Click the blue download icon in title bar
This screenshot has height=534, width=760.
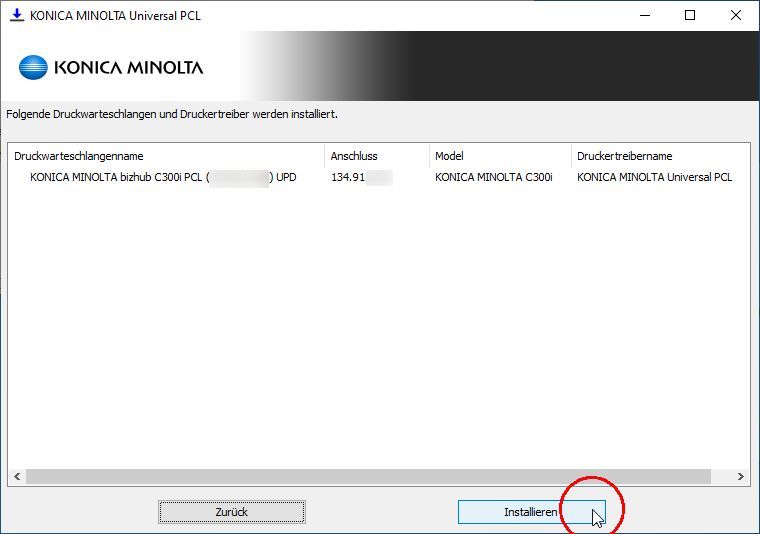click(16, 15)
